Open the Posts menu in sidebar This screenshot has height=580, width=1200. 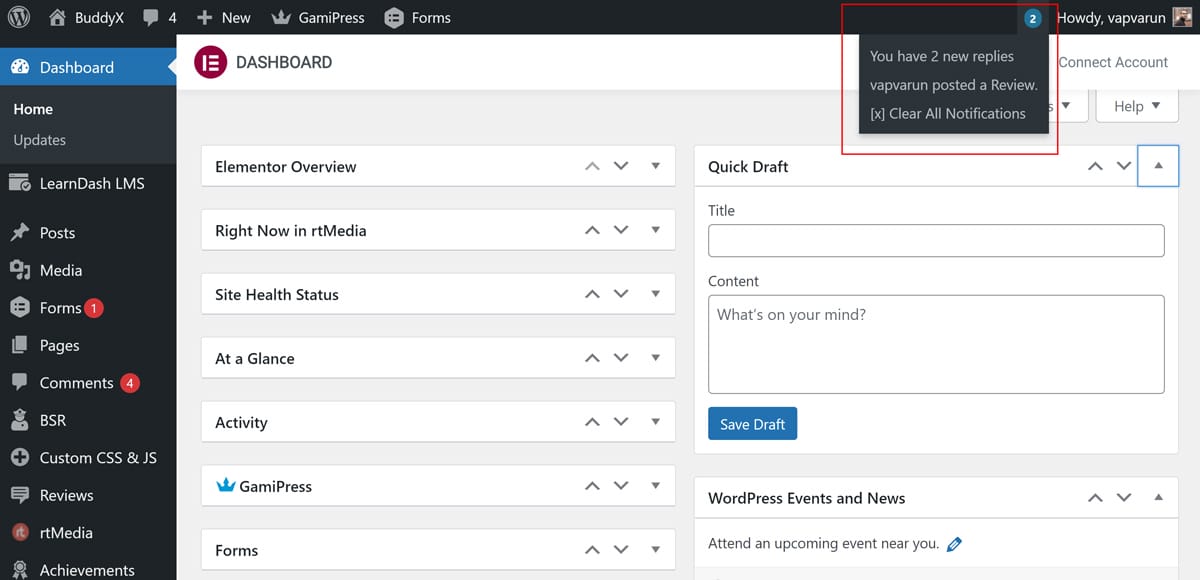click(57, 232)
